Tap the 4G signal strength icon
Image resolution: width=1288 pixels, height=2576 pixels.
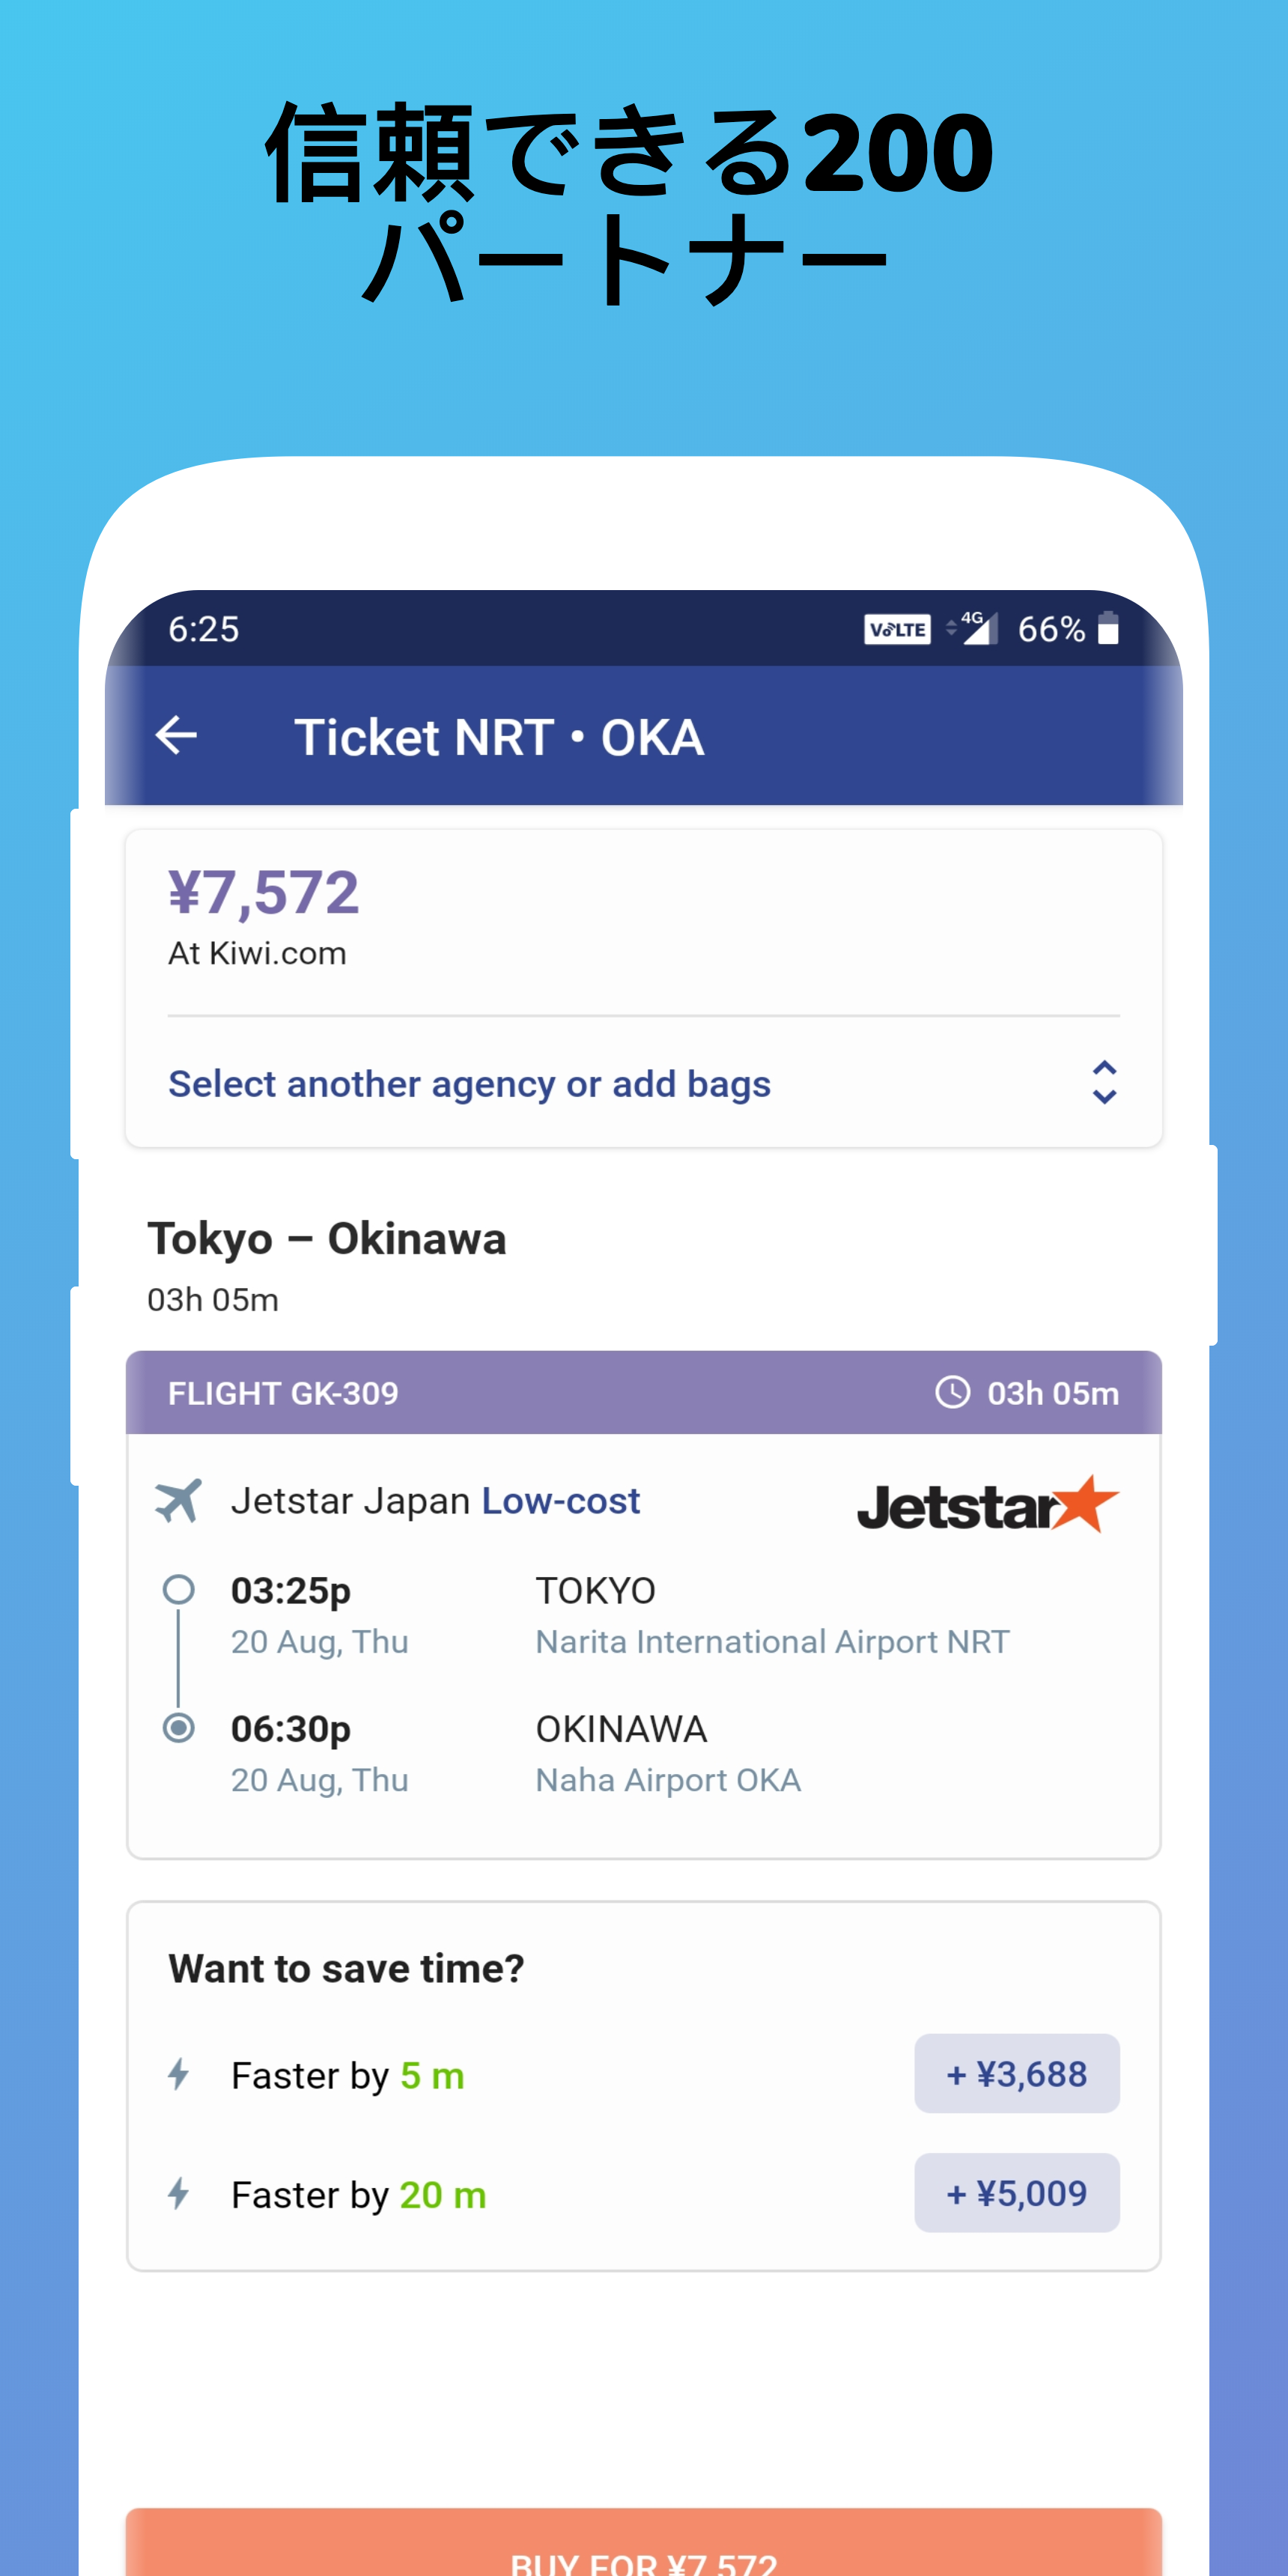coord(973,628)
